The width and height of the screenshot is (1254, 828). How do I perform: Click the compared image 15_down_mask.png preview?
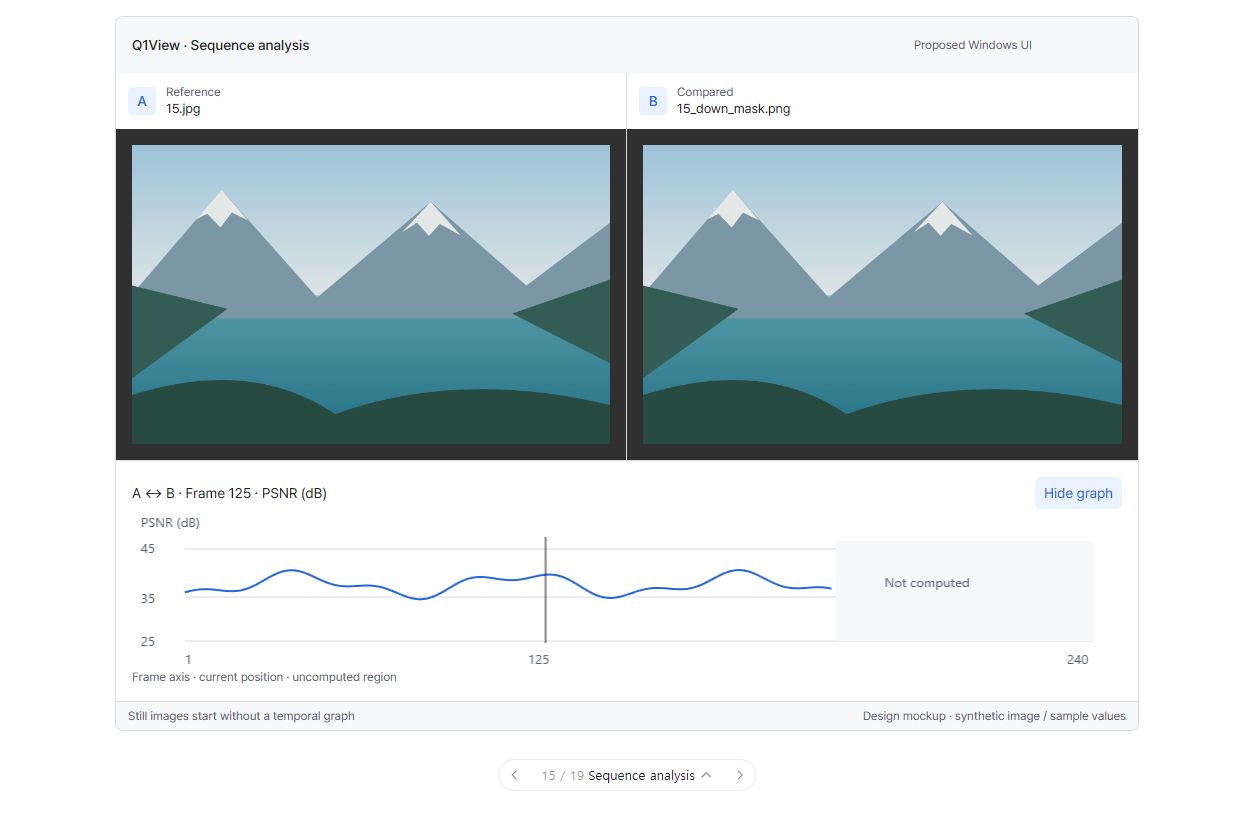882,294
